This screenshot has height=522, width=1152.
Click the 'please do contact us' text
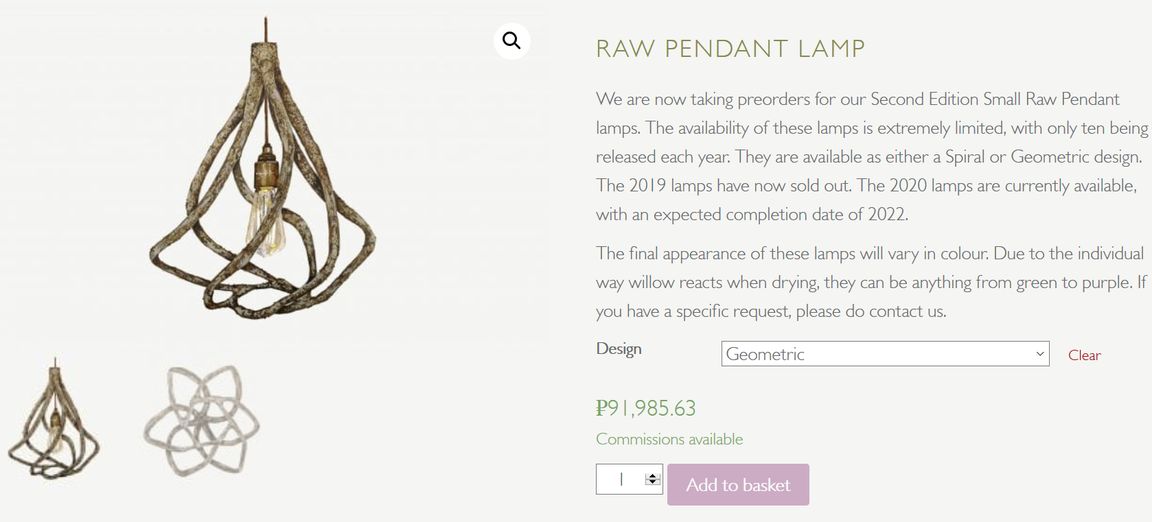pyautogui.click(x=872, y=311)
